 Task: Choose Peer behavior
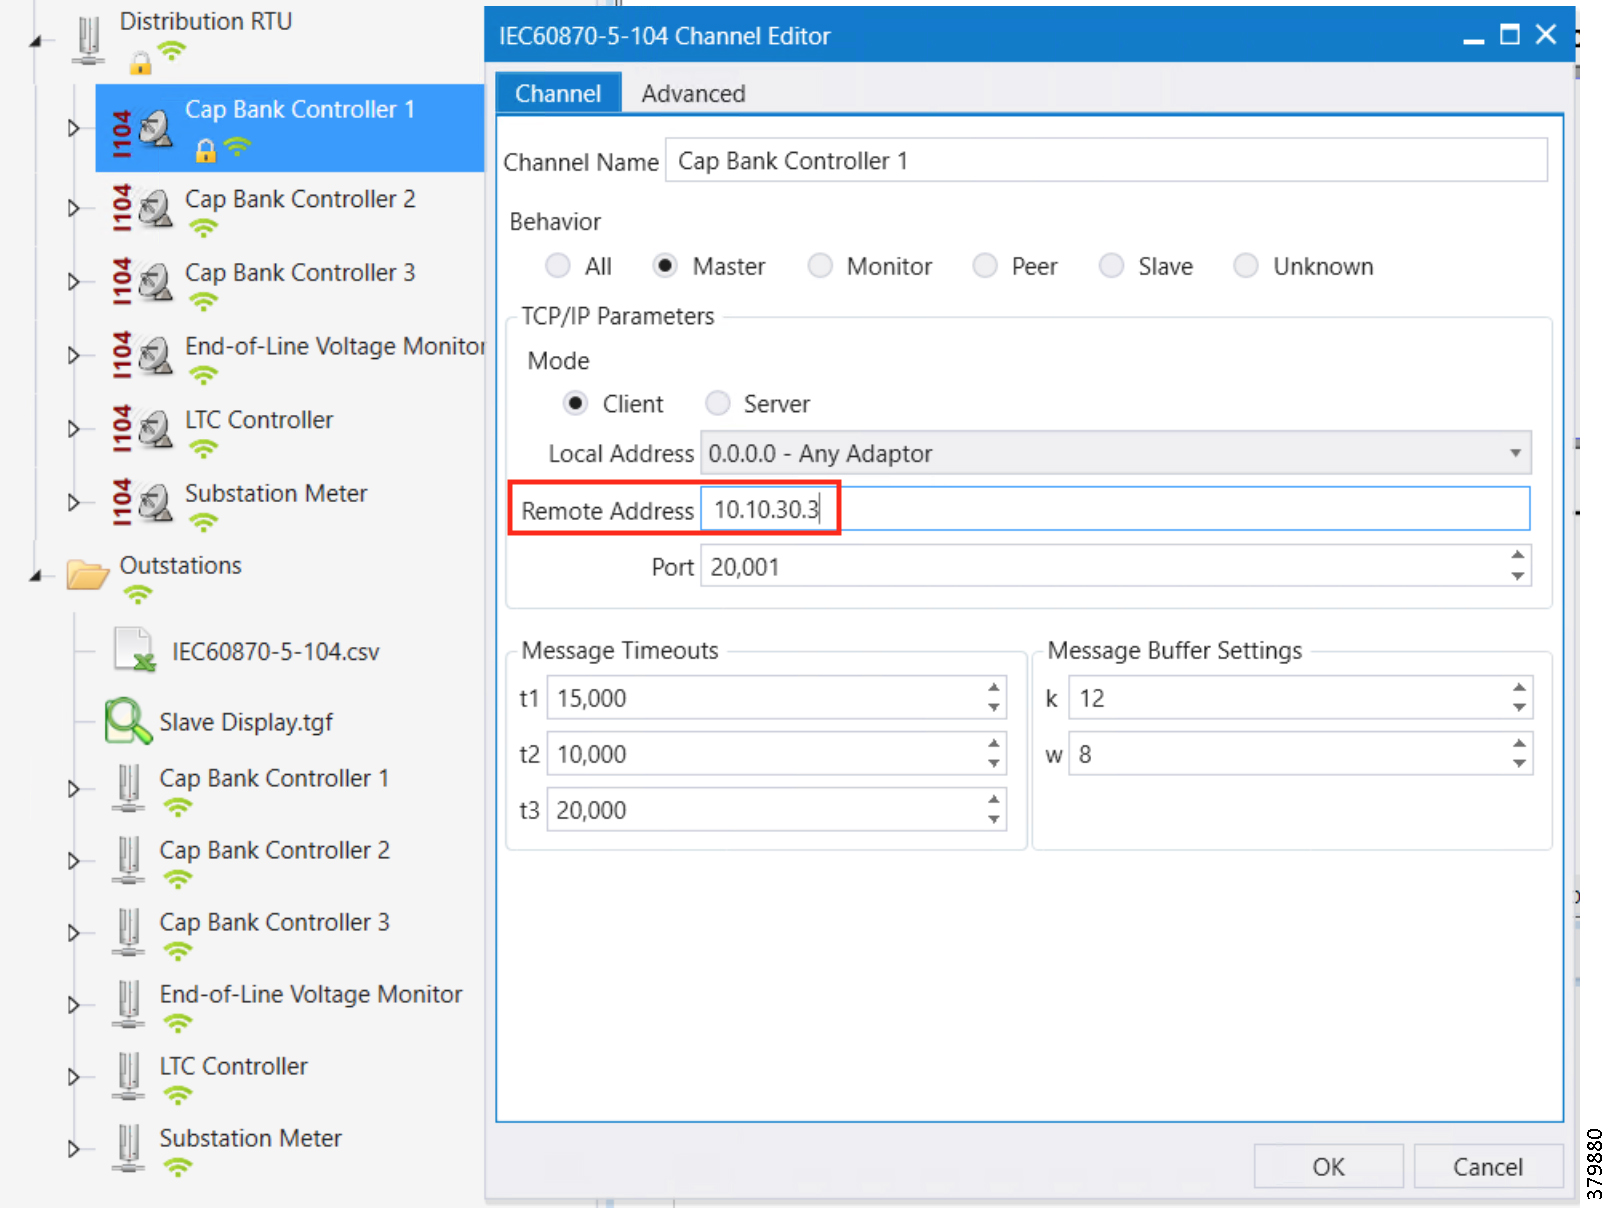(985, 266)
